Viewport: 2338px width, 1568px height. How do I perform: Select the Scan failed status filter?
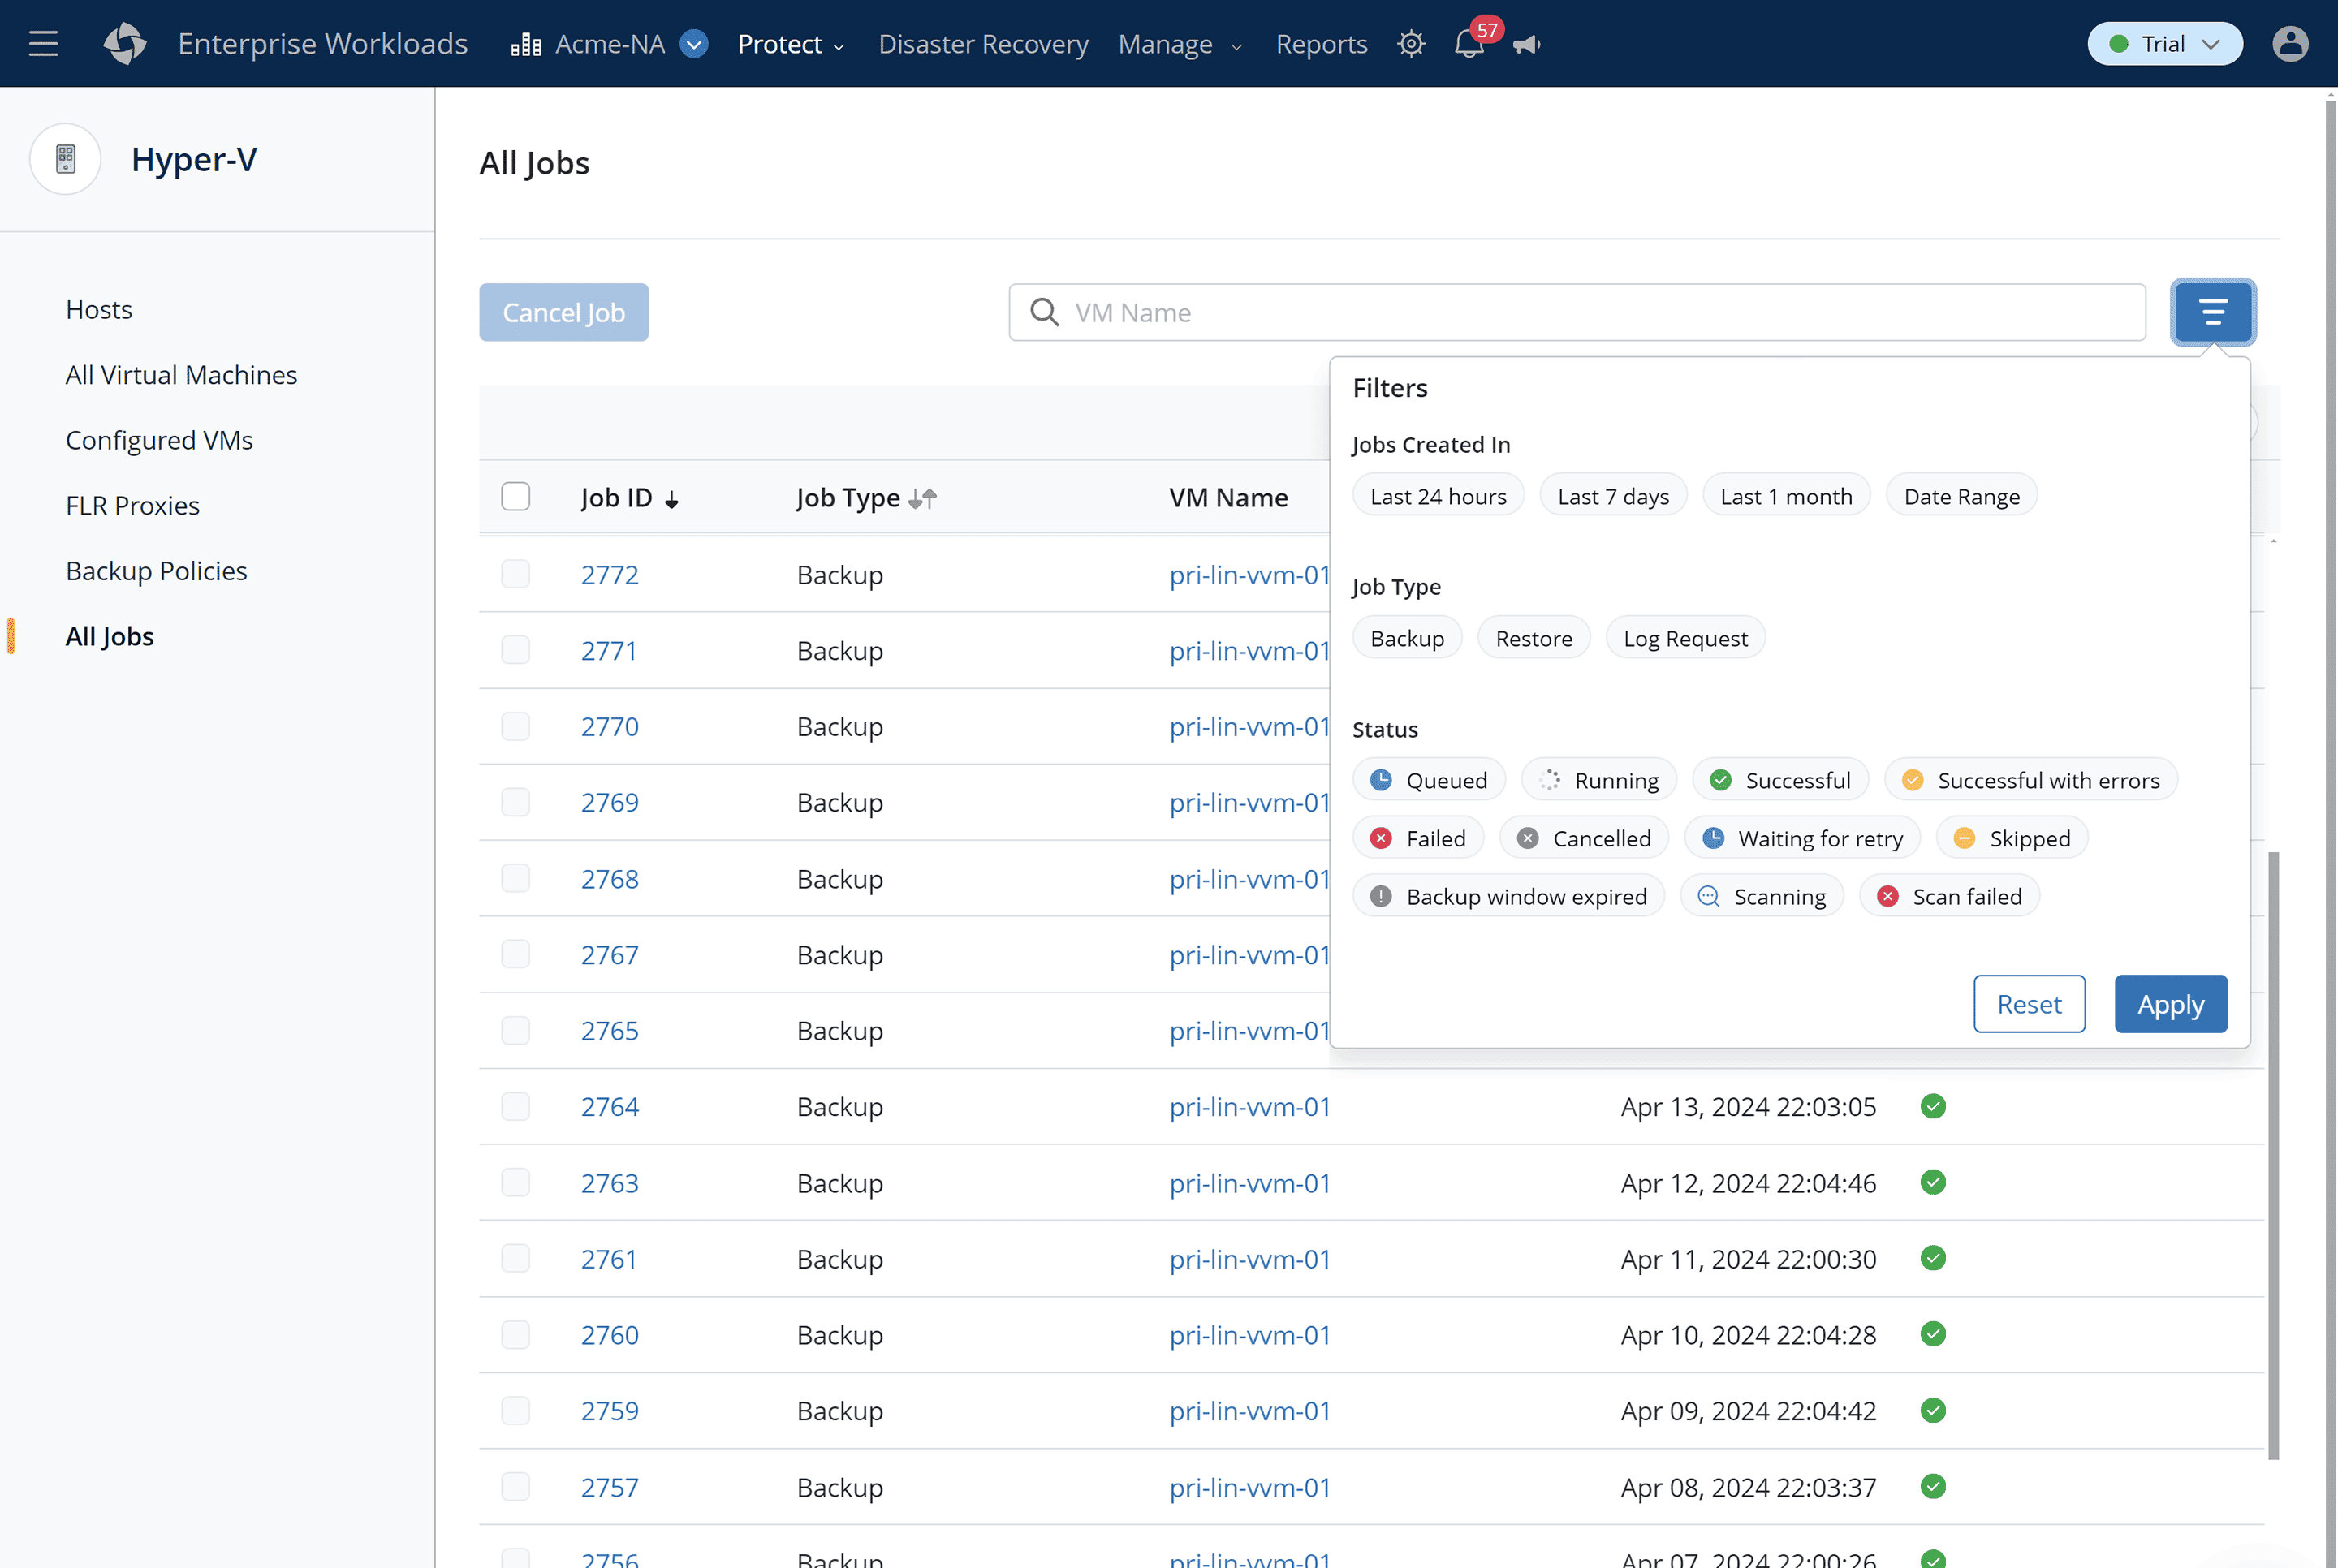coord(1950,896)
